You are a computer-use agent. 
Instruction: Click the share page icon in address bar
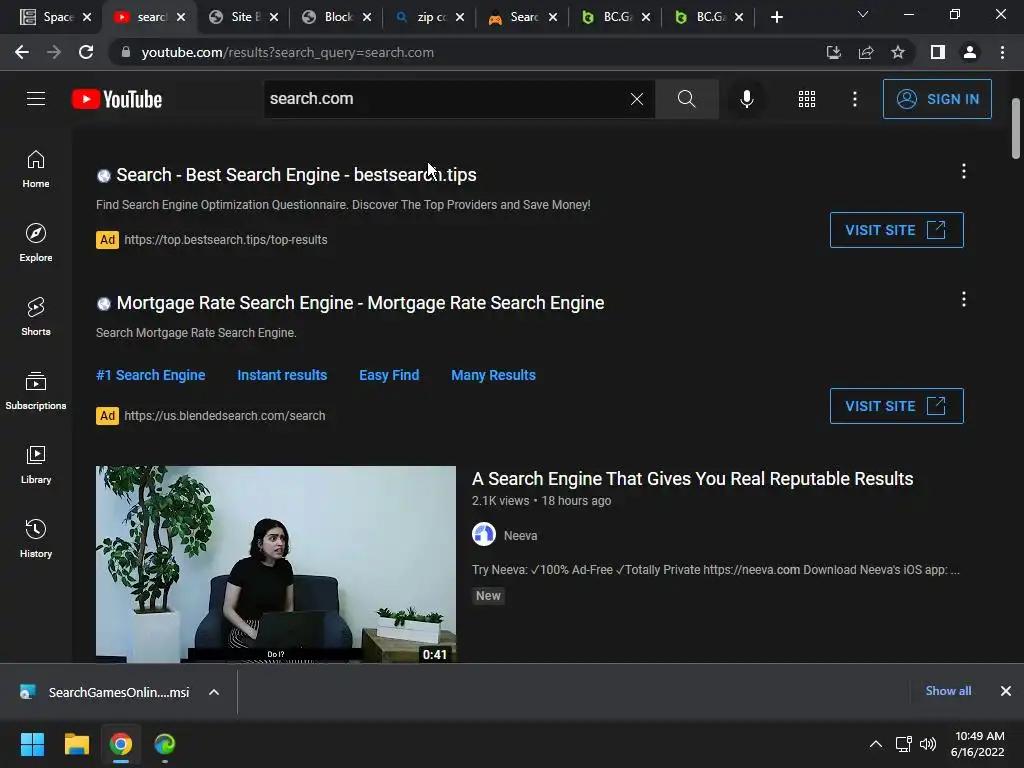[865, 52]
